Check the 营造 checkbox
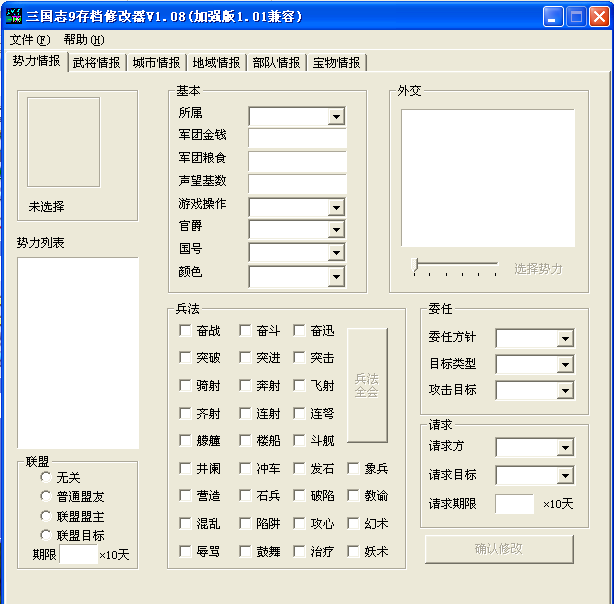The image size is (614, 604). (x=185, y=495)
